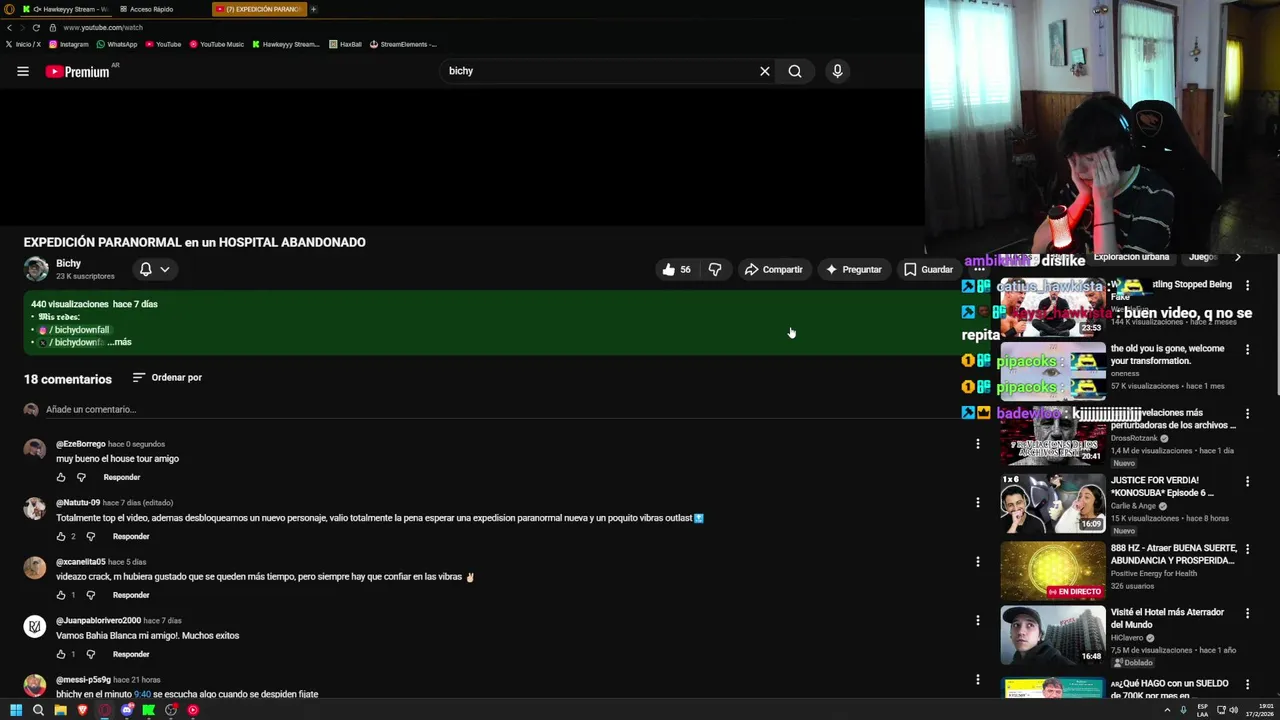1280x720 pixels.
Task: Open the Windows Start menu
Action: pyautogui.click(x=16, y=710)
